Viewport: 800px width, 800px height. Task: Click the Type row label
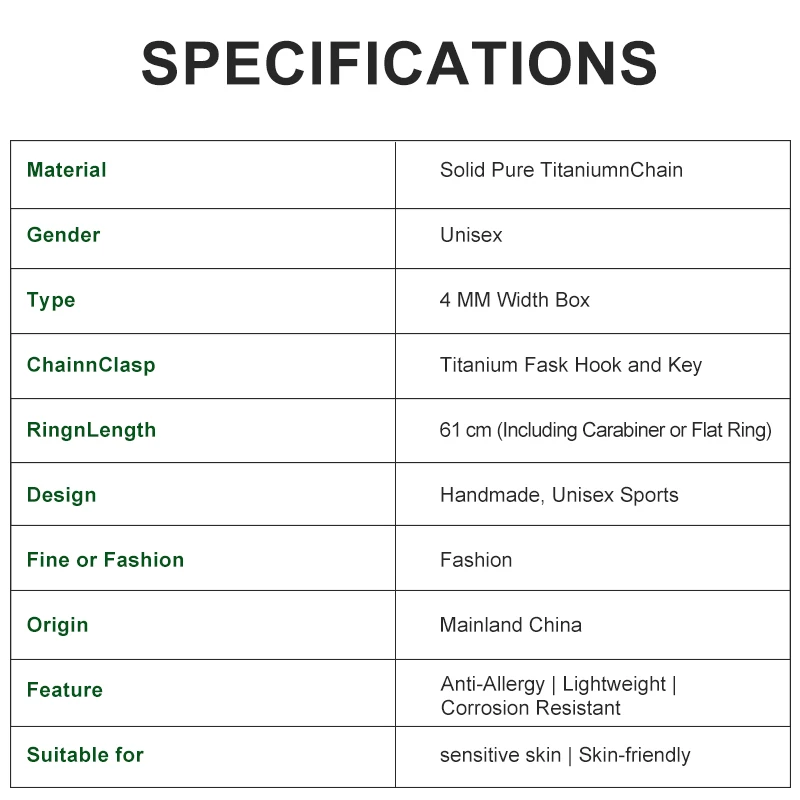point(51,300)
